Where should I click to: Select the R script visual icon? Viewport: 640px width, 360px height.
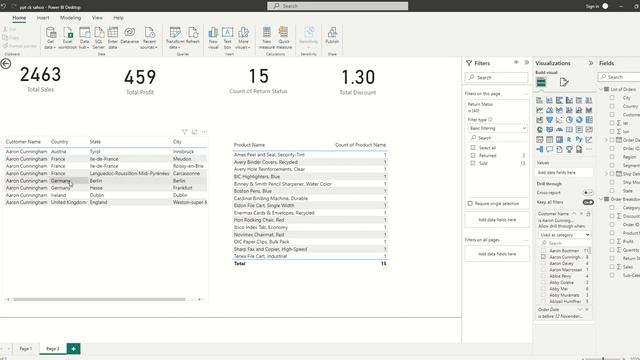569,140
